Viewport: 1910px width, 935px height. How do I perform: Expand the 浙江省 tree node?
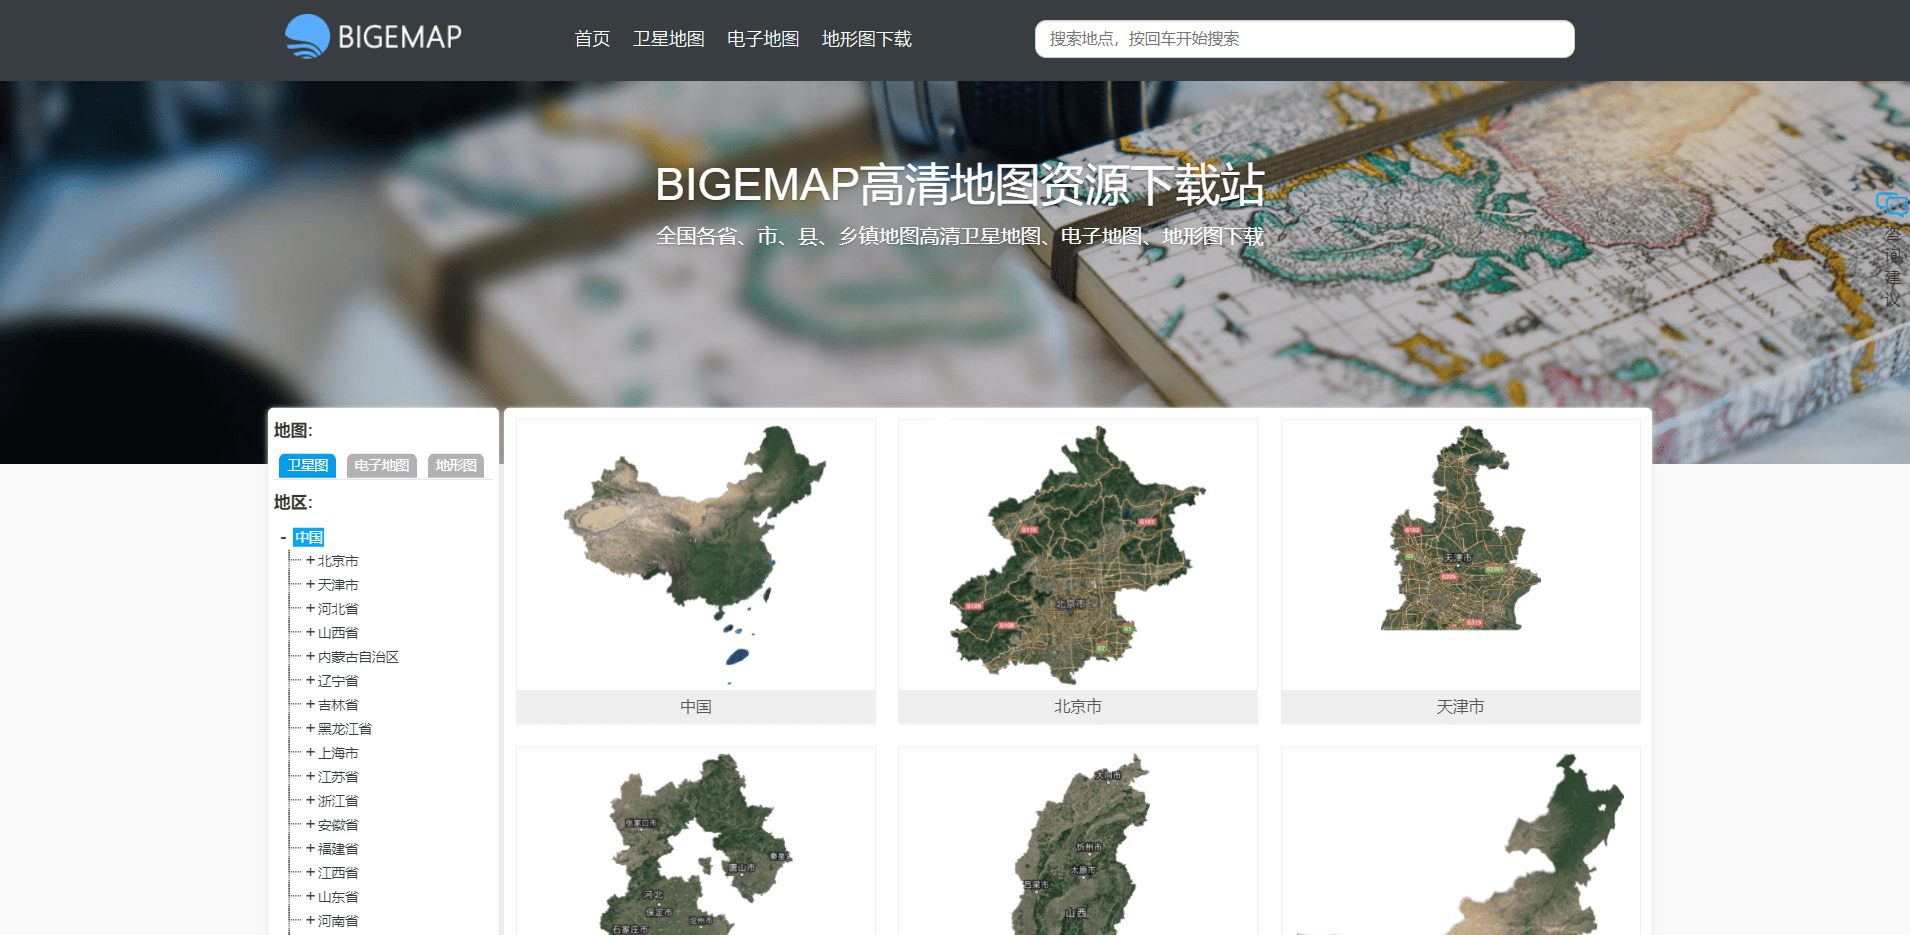(310, 801)
